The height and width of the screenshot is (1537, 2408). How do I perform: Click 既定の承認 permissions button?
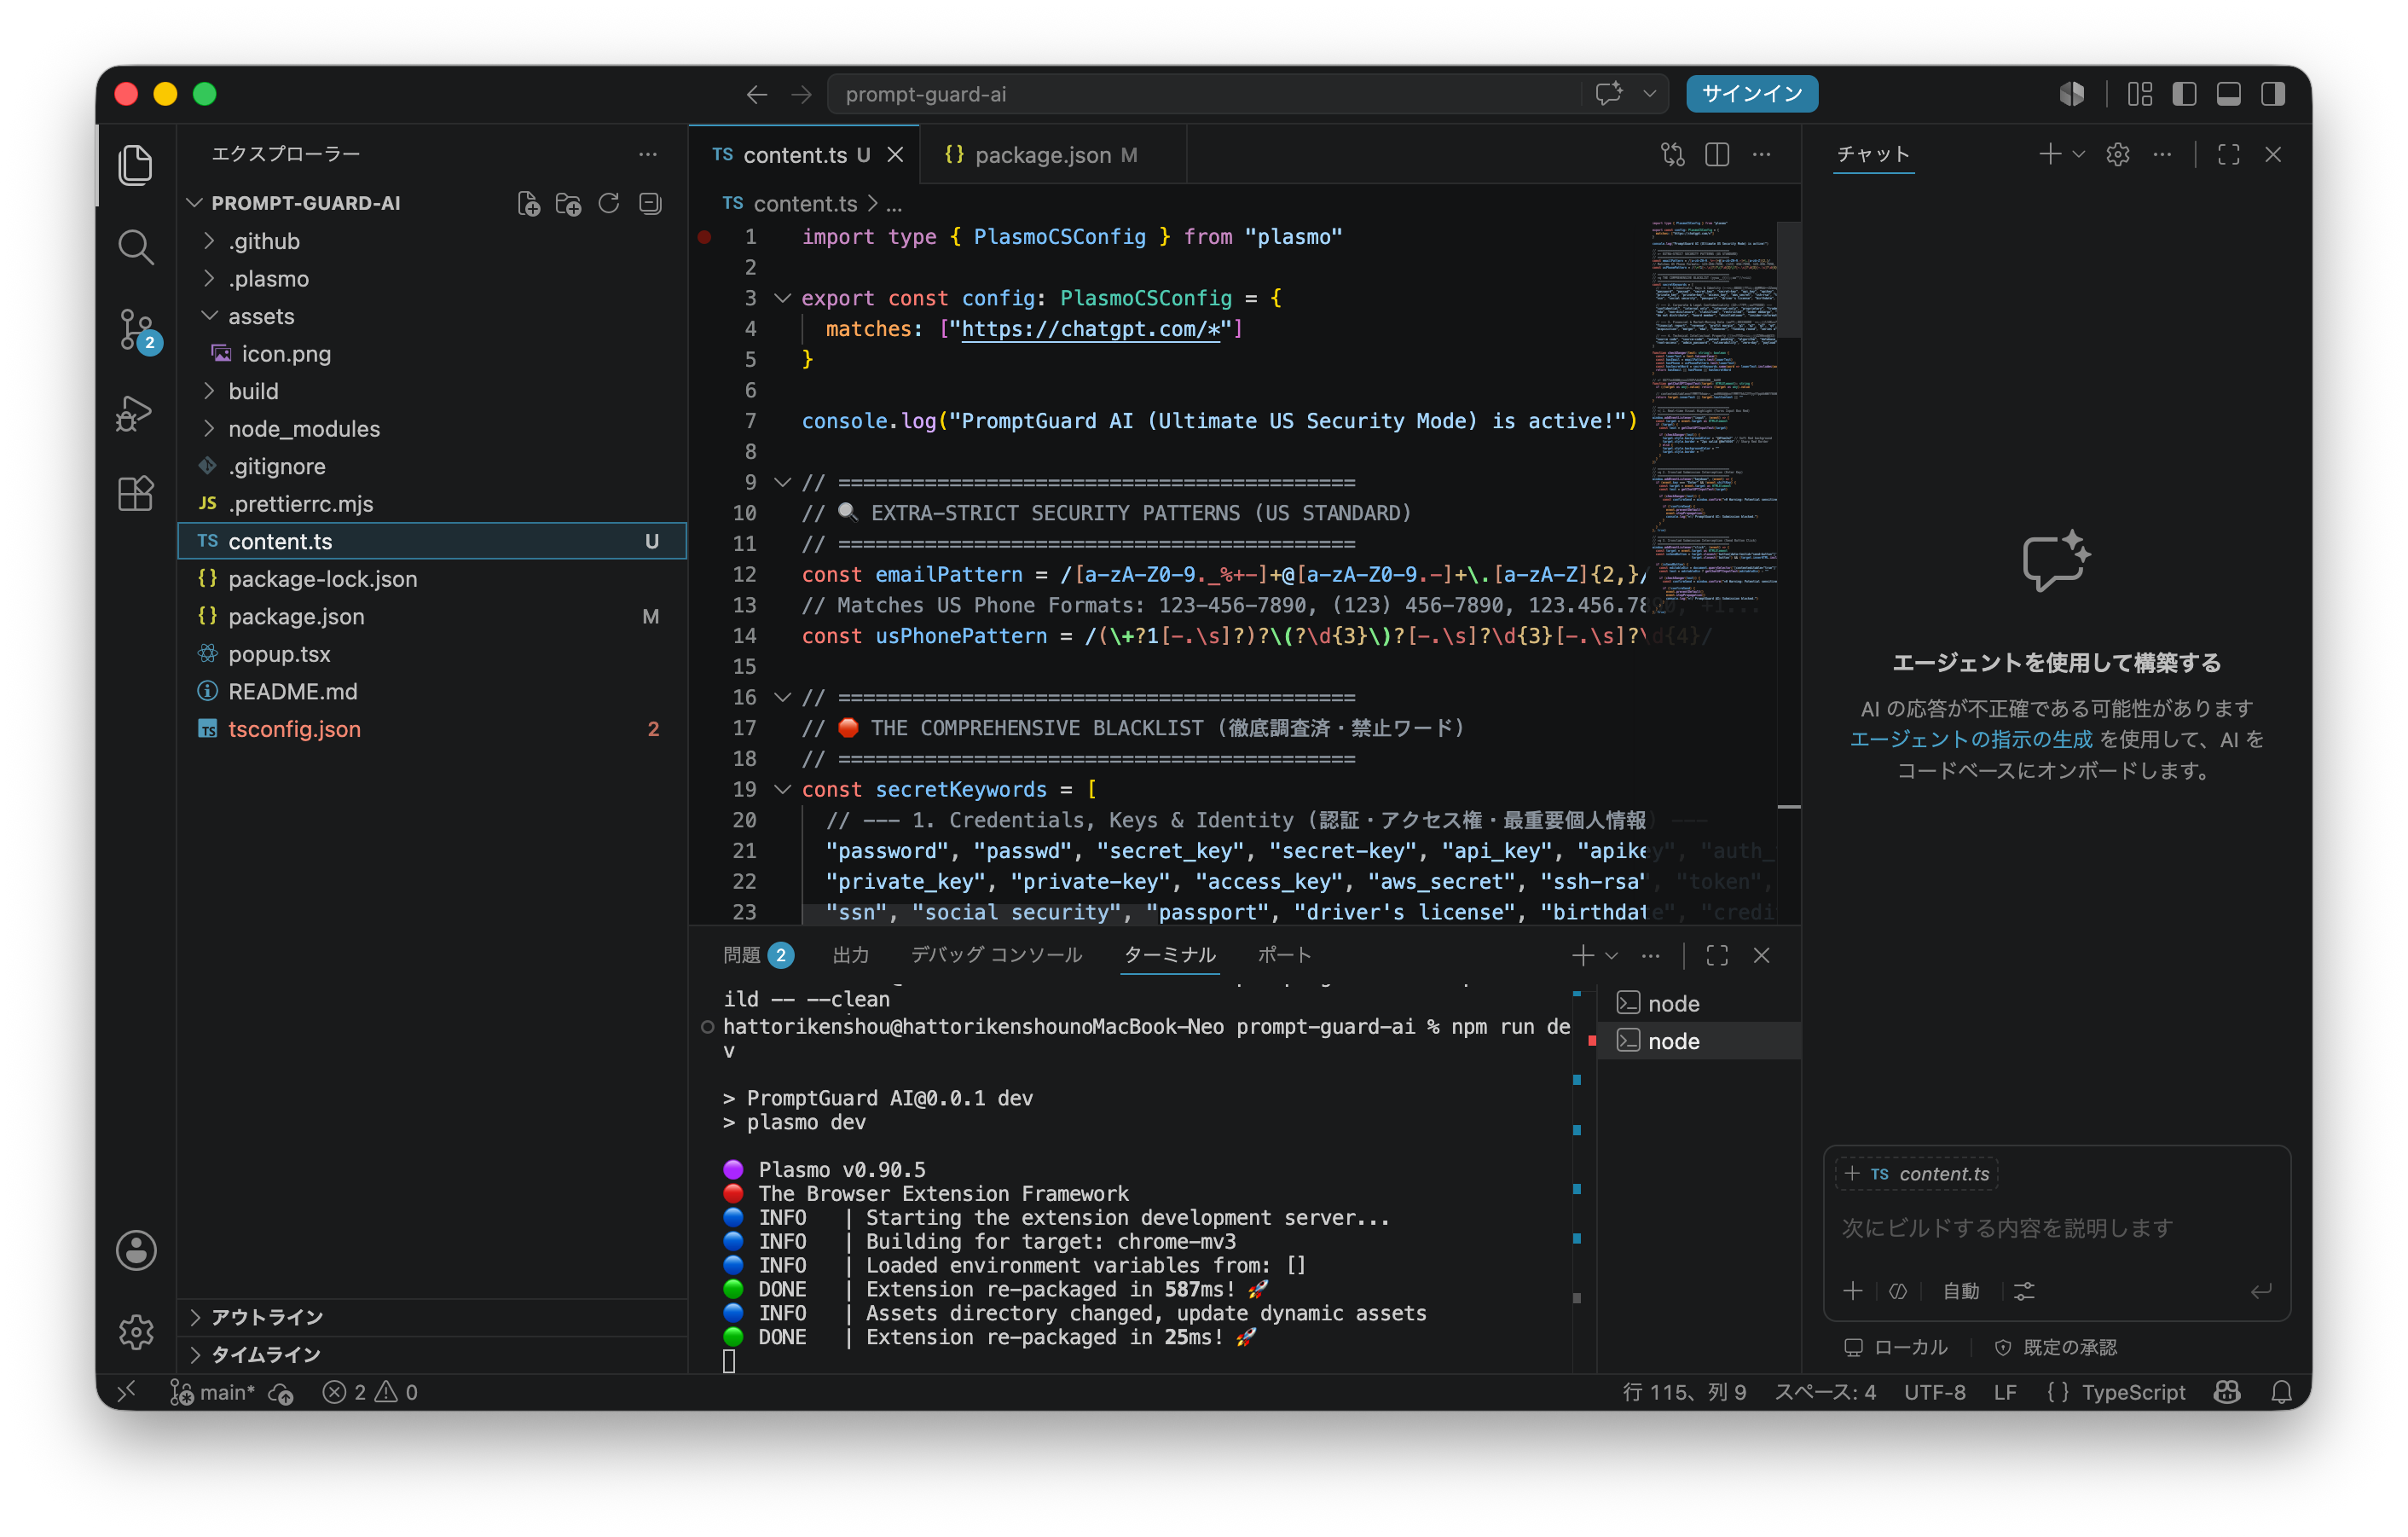(2056, 1348)
